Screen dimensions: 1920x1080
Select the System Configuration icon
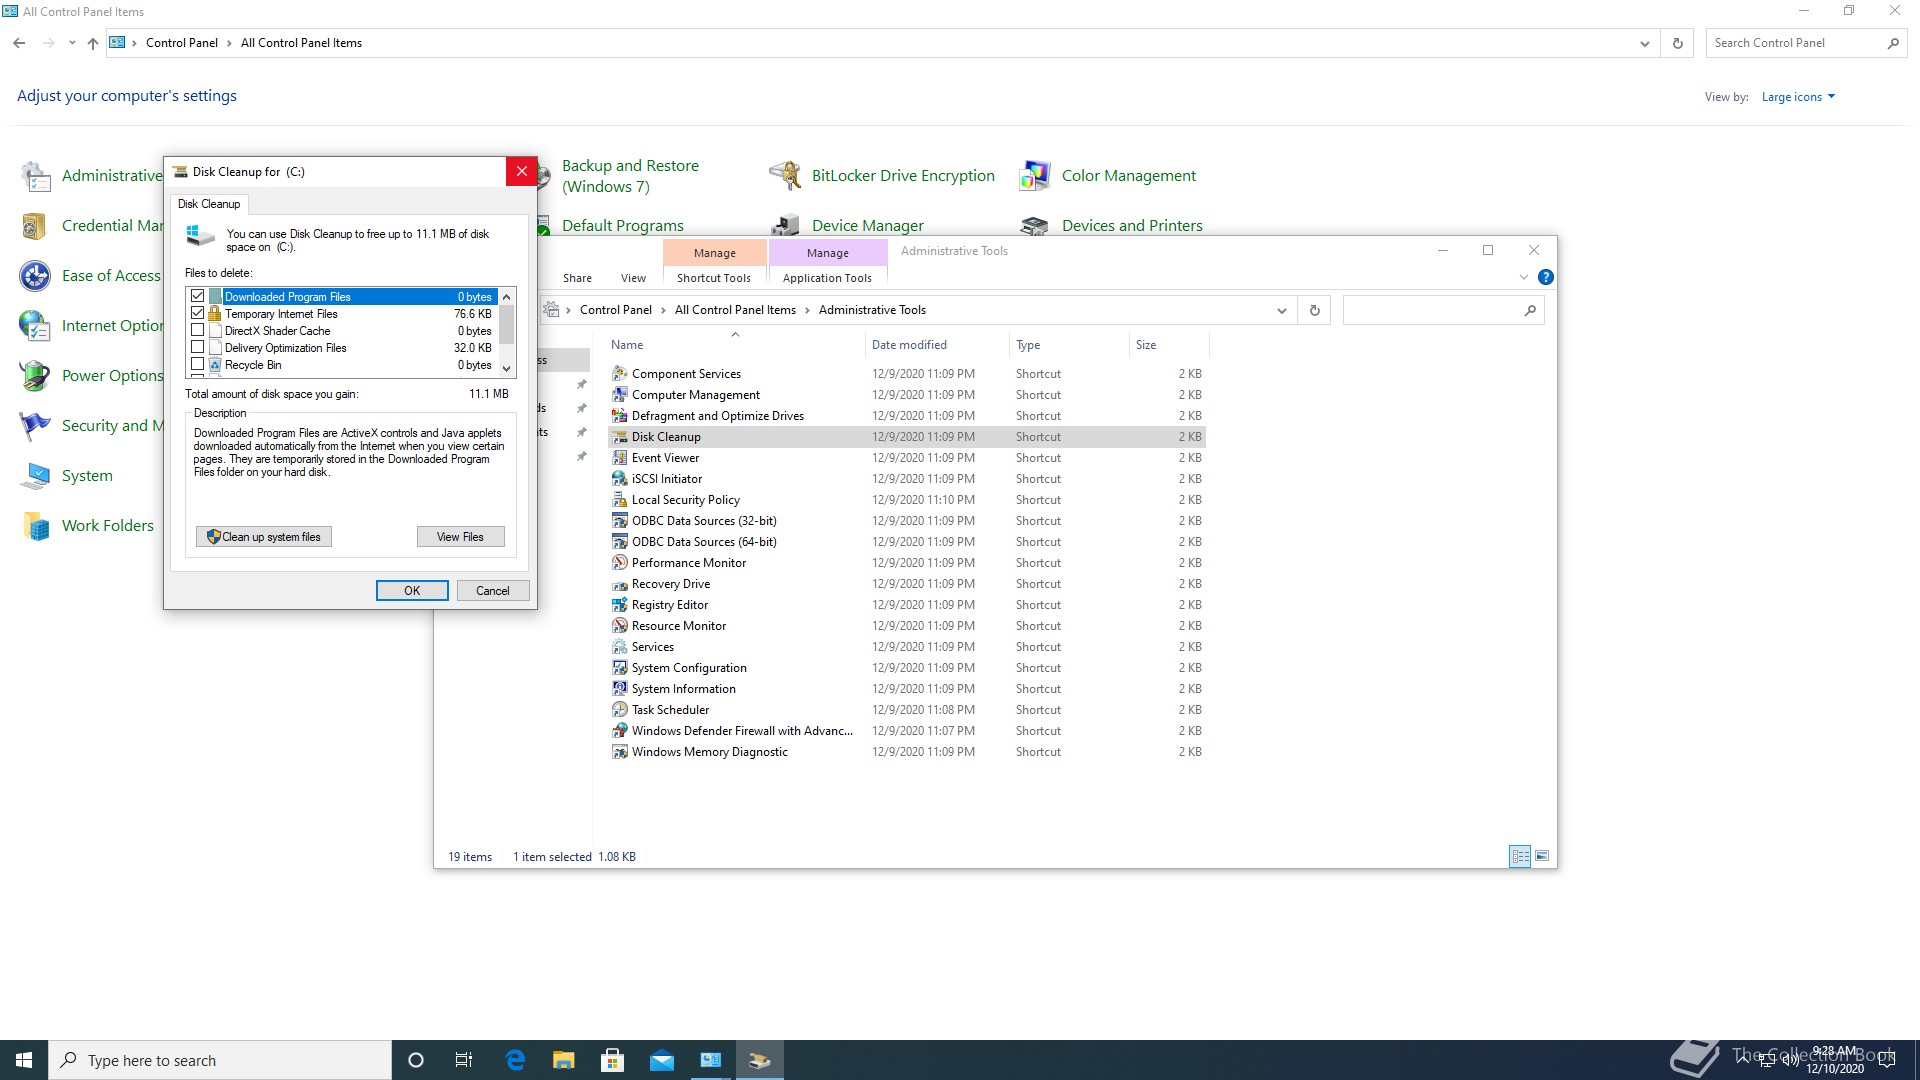pyautogui.click(x=620, y=667)
